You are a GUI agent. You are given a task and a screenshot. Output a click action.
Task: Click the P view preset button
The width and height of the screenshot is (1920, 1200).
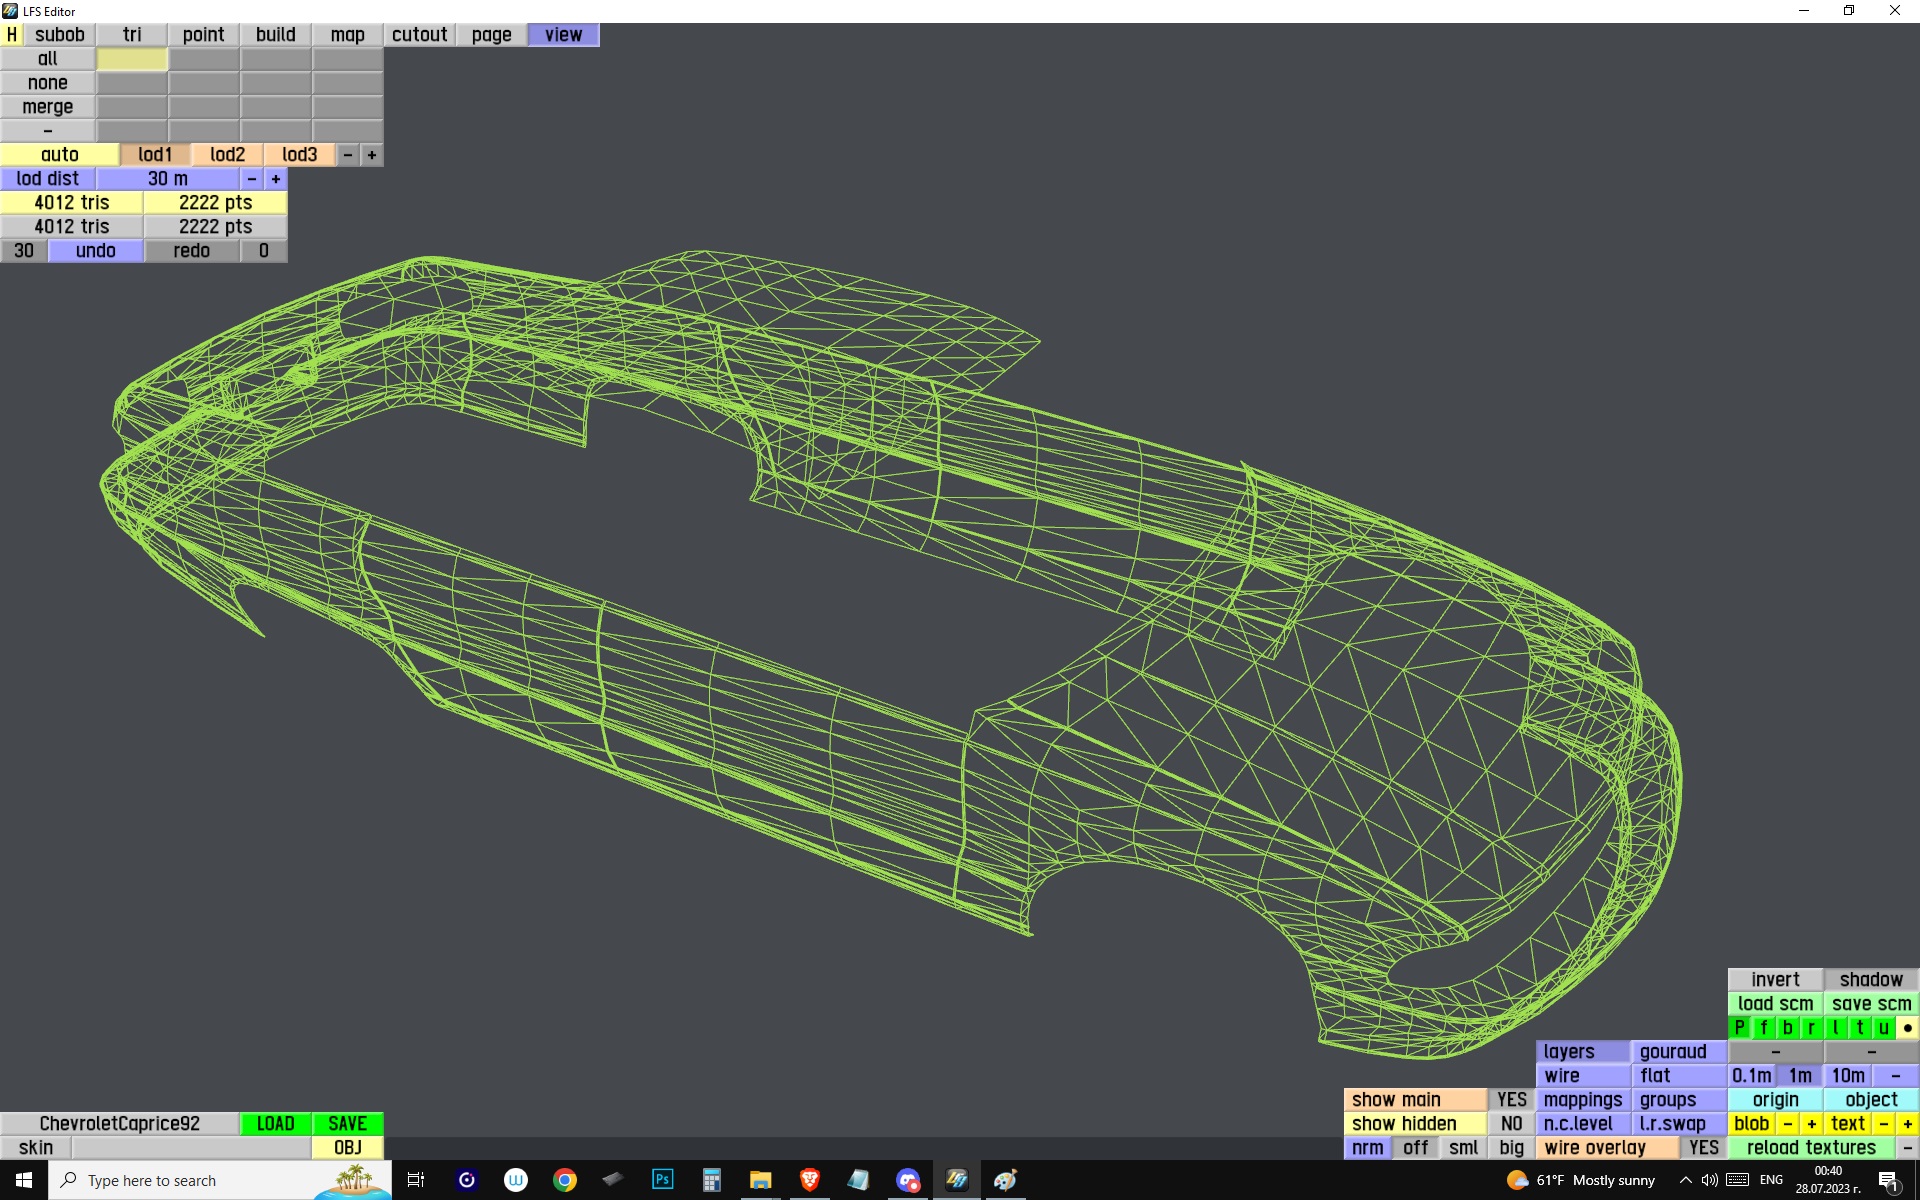(1739, 1027)
